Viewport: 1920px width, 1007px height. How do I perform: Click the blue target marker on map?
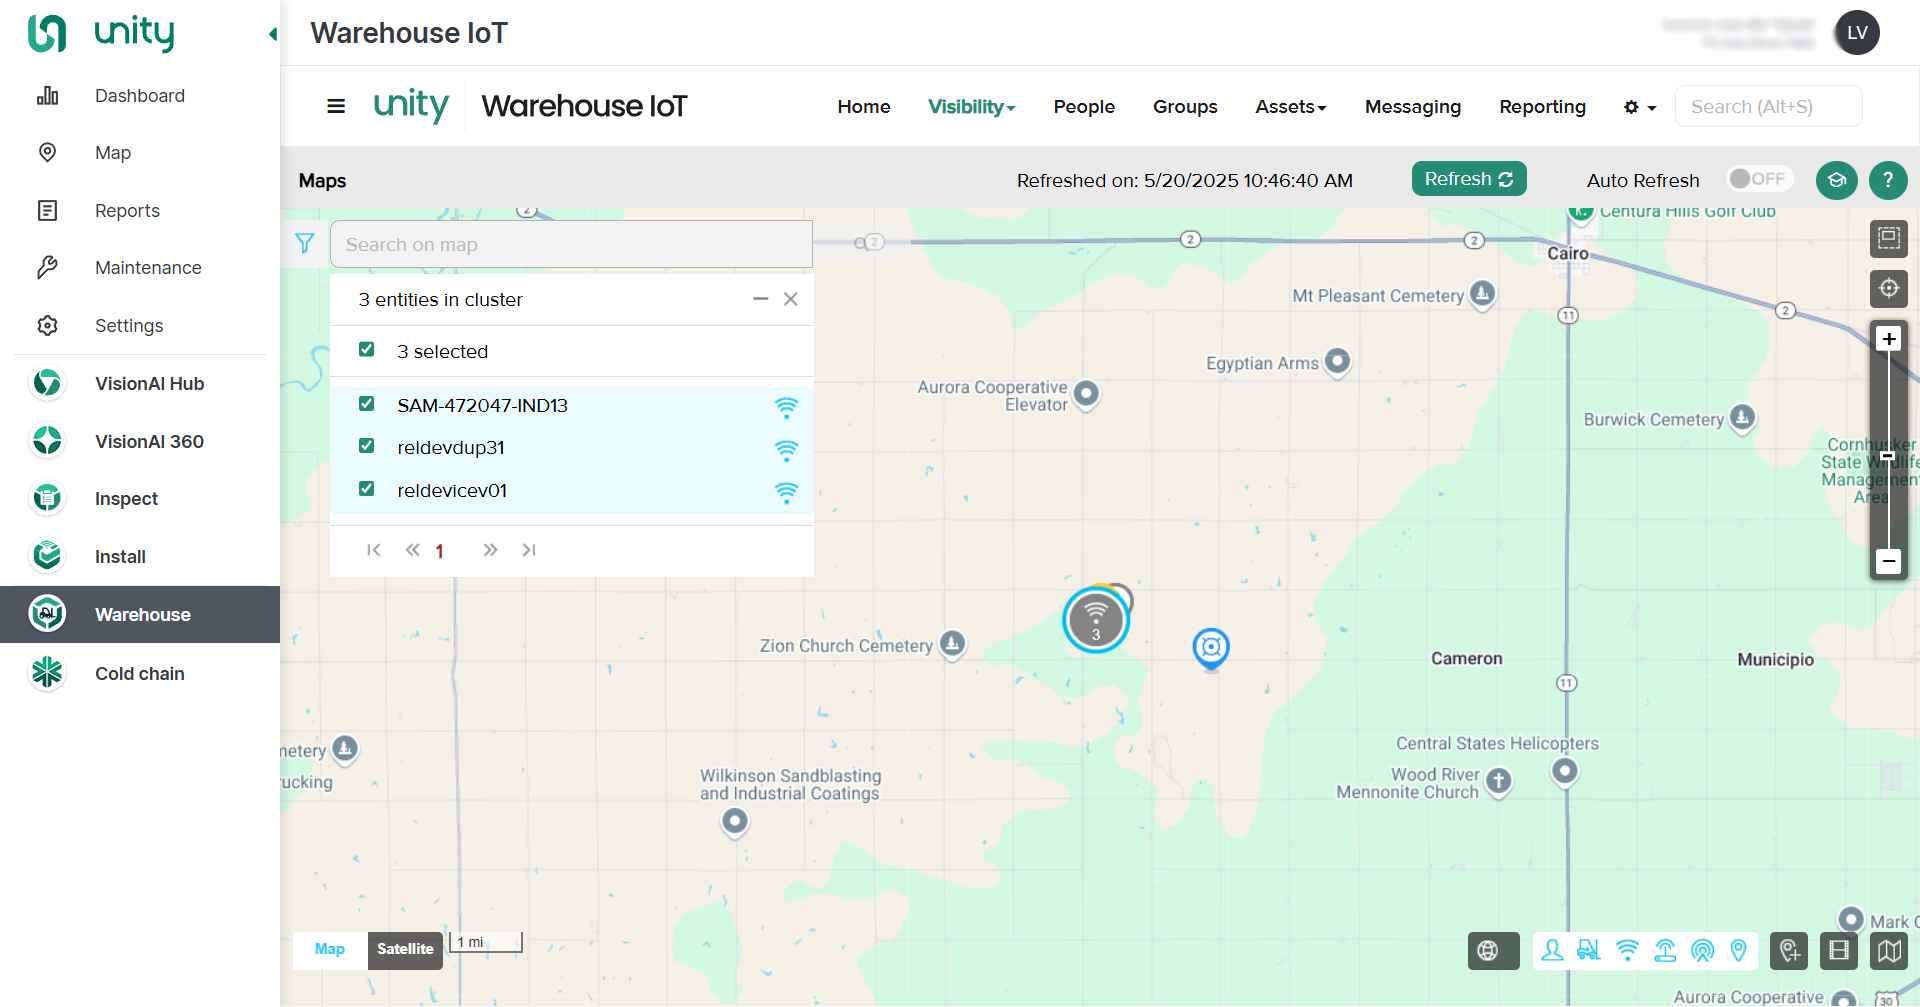(x=1211, y=648)
